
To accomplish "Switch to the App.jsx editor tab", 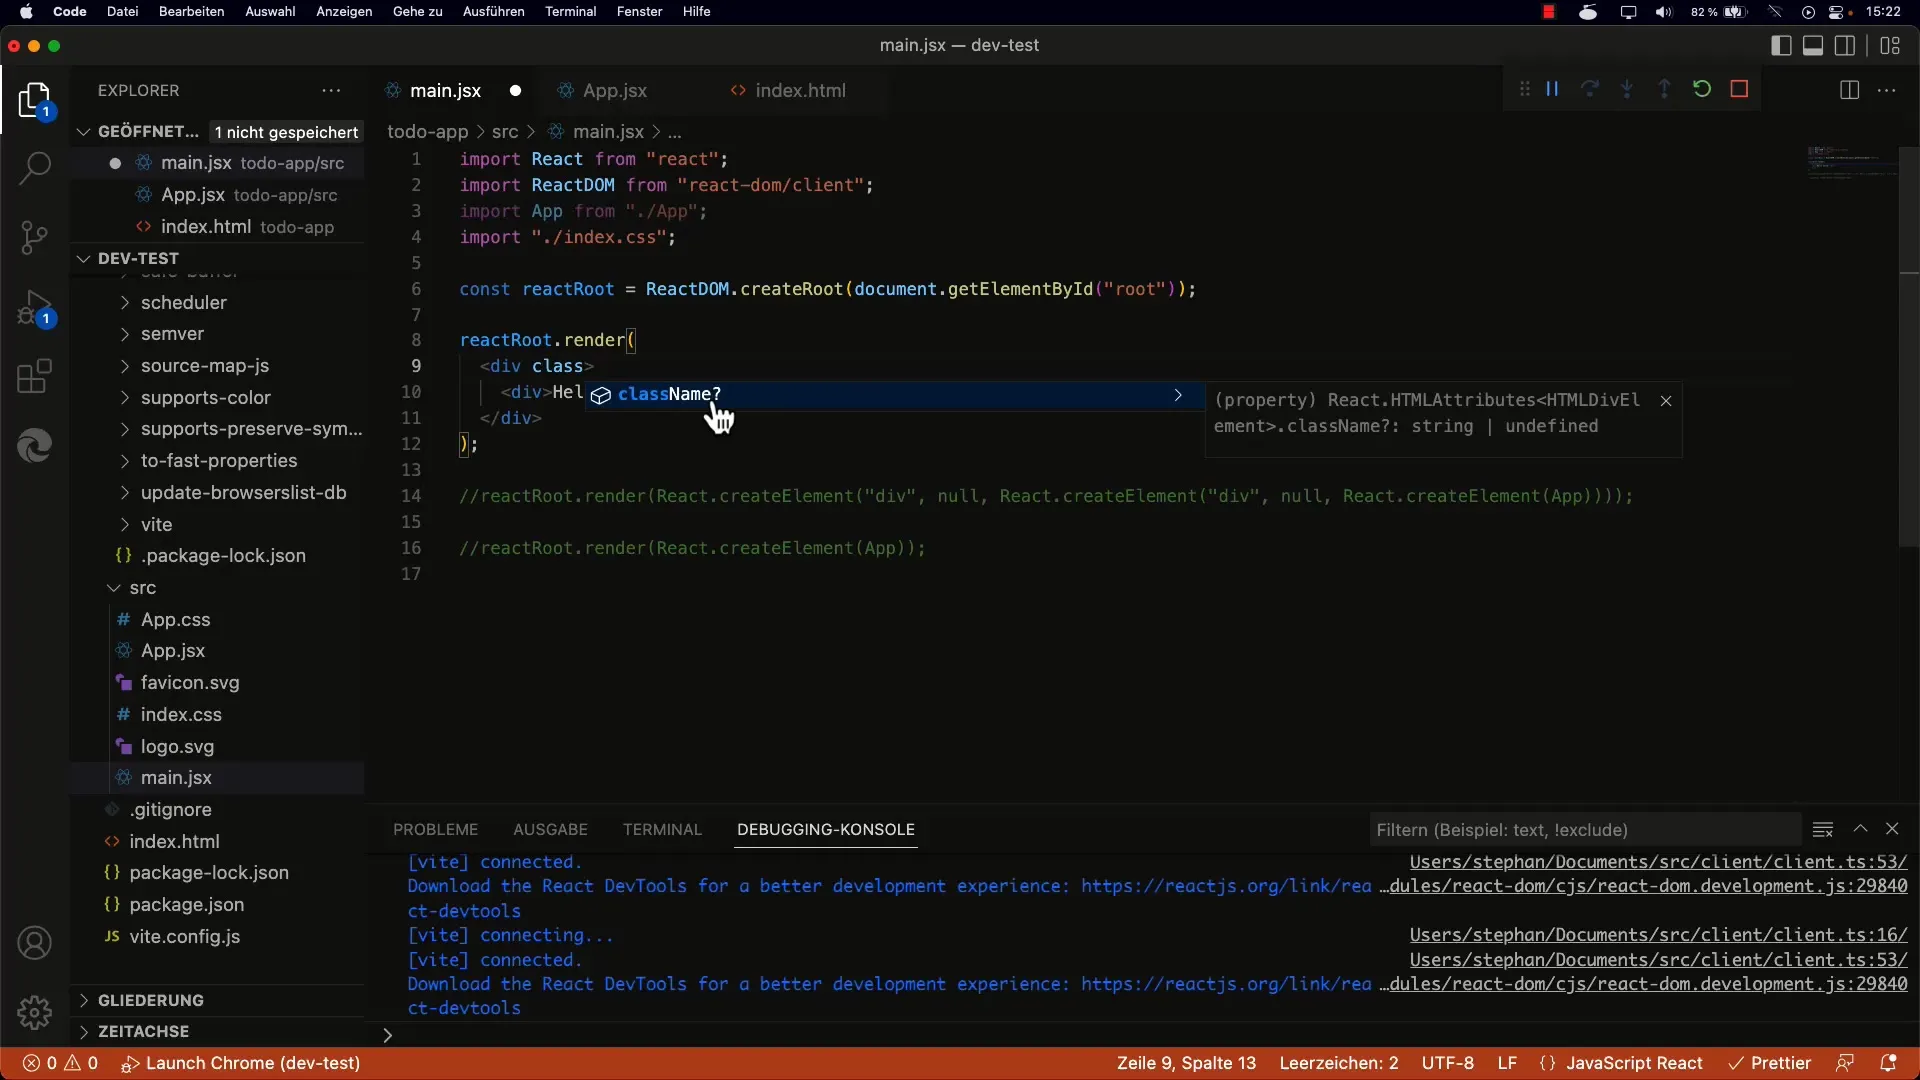I will 615,90.
